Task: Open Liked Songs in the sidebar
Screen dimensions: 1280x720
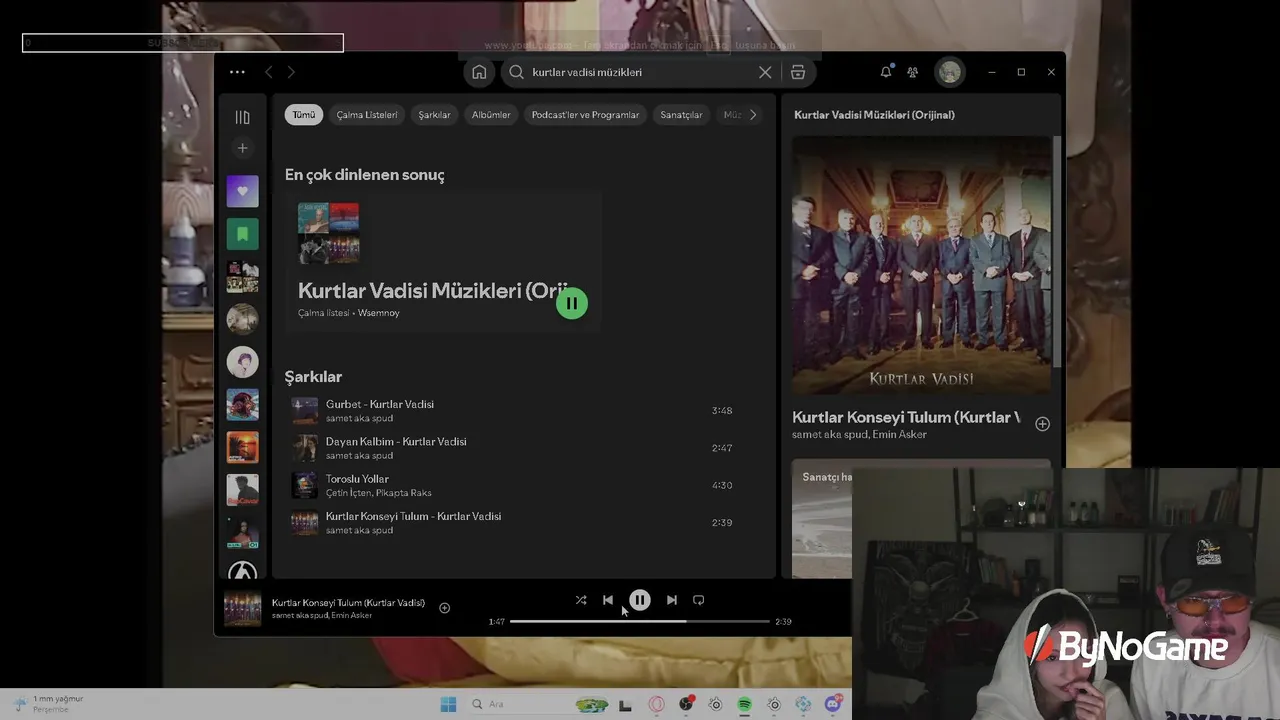Action: coord(242,191)
